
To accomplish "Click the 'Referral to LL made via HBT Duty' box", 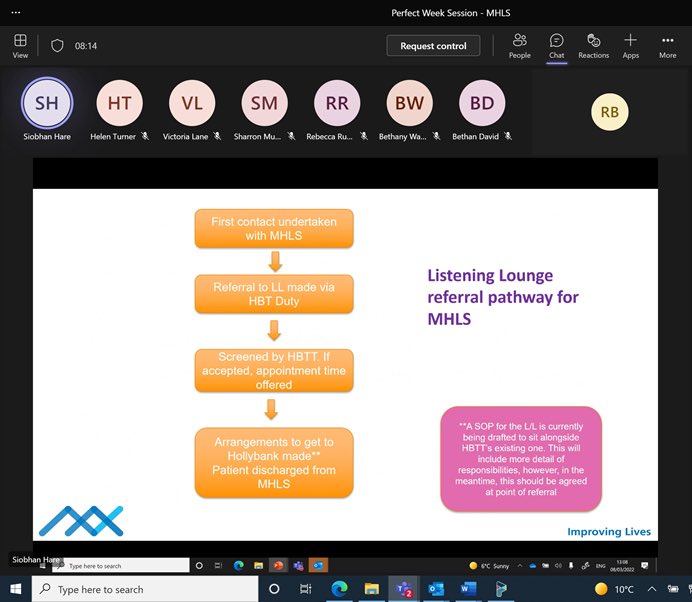I will click(x=274, y=294).
